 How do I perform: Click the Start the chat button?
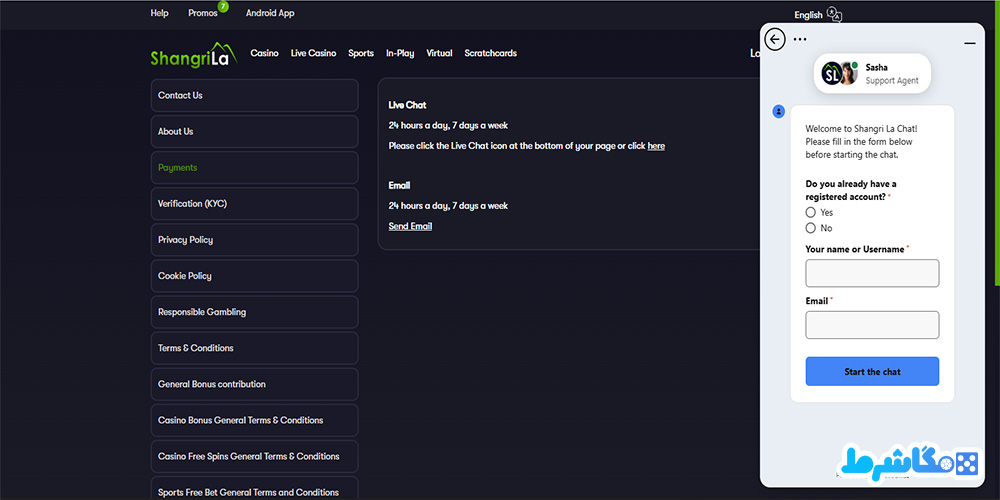point(872,371)
